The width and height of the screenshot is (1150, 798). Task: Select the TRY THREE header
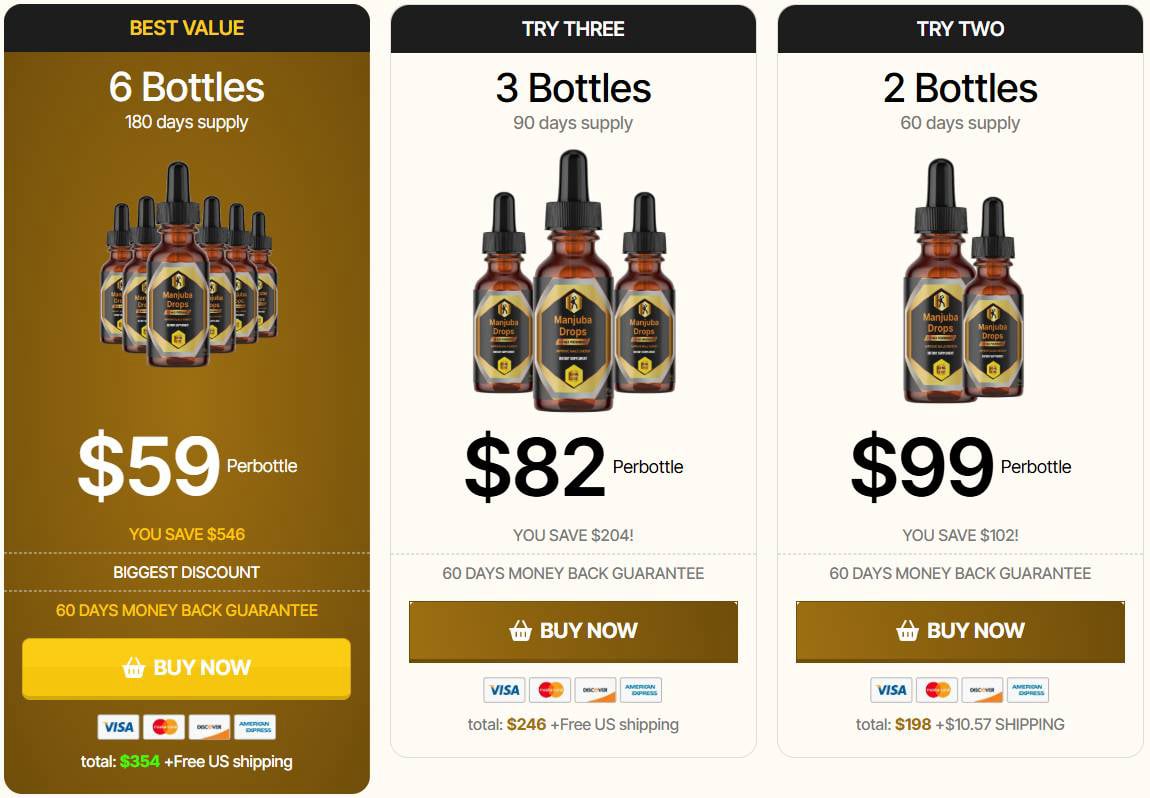574,29
